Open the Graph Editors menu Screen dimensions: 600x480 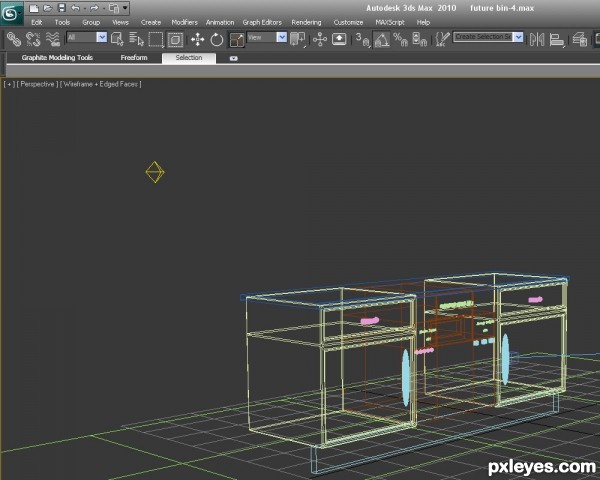(x=262, y=23)
